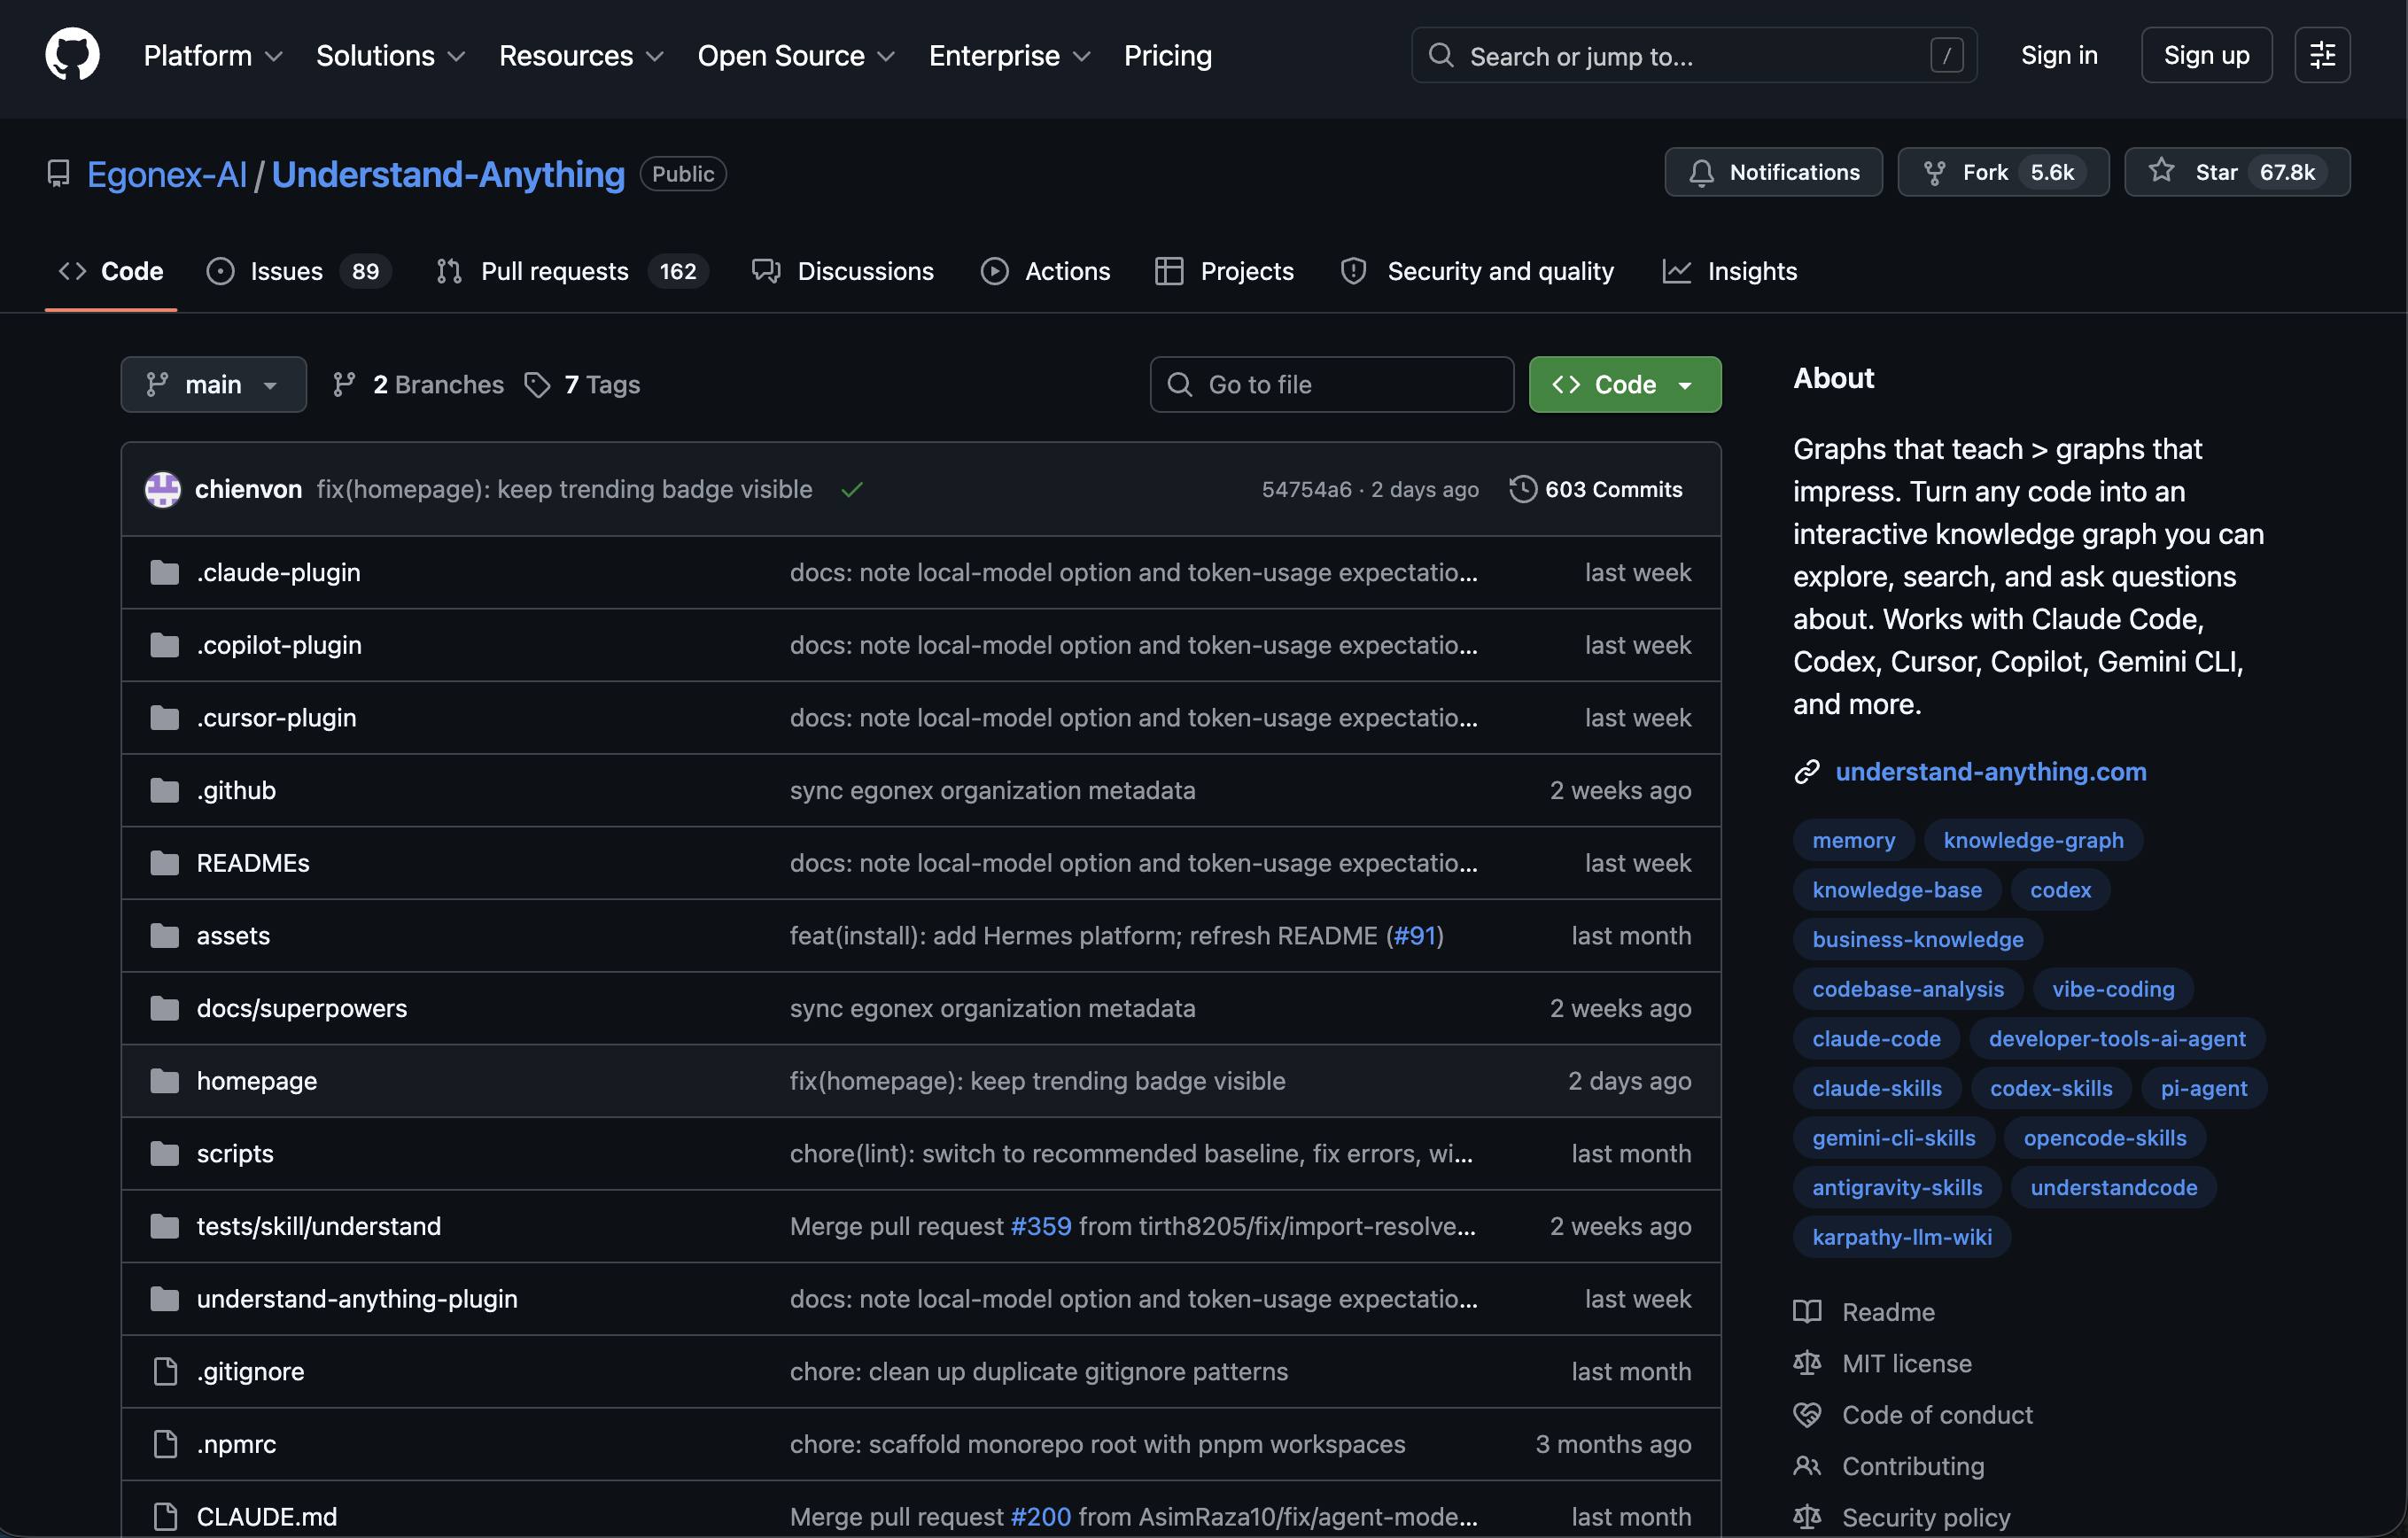
Task: Open the commit status green checkmark
Action: [852, 489]
